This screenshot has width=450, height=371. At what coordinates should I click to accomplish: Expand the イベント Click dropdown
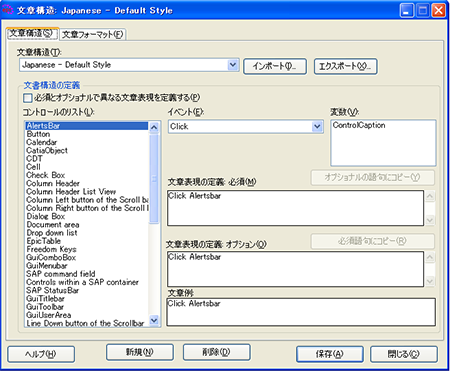317,127
